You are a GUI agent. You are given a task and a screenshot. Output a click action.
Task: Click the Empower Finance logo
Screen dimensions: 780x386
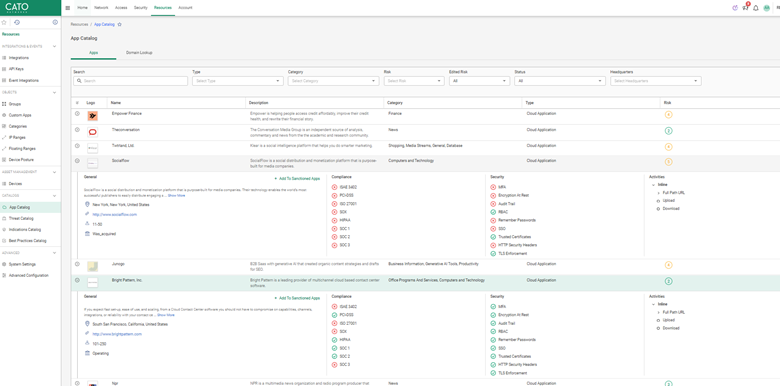[93, 116]
